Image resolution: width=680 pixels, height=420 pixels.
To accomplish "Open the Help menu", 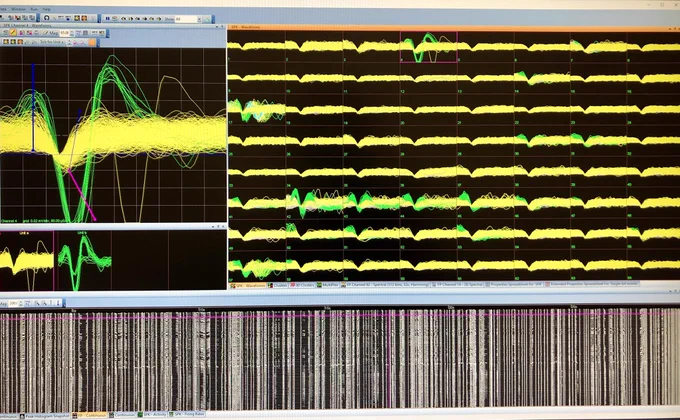I will tap(46, 9).
